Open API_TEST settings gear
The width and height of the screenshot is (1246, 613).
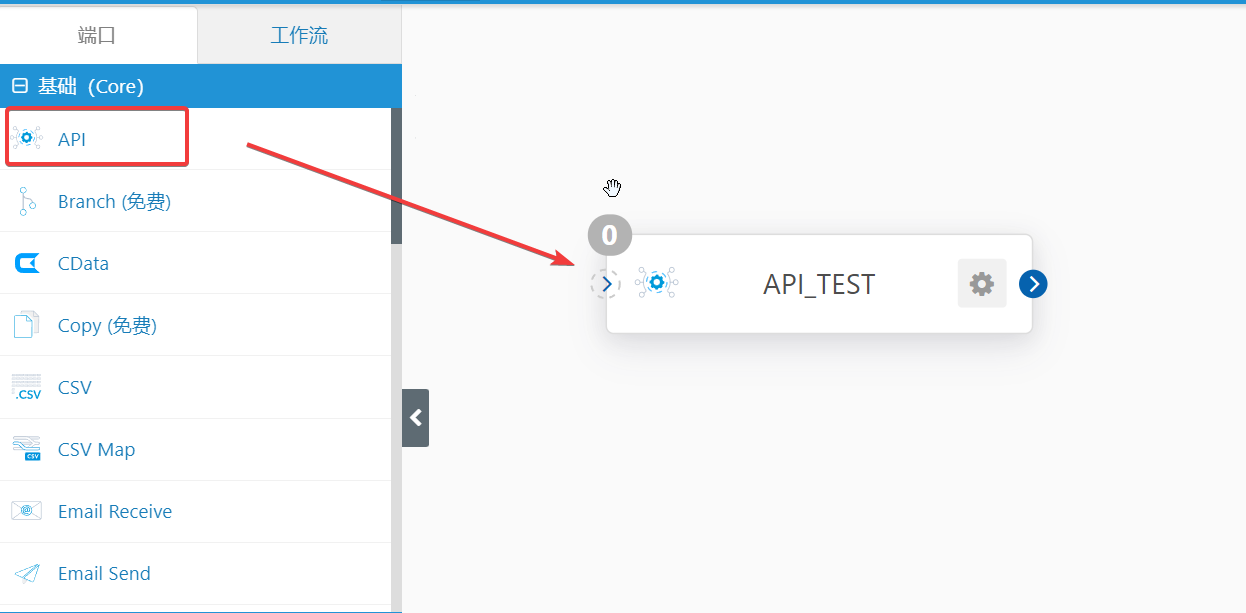click(x=982, y=284)
